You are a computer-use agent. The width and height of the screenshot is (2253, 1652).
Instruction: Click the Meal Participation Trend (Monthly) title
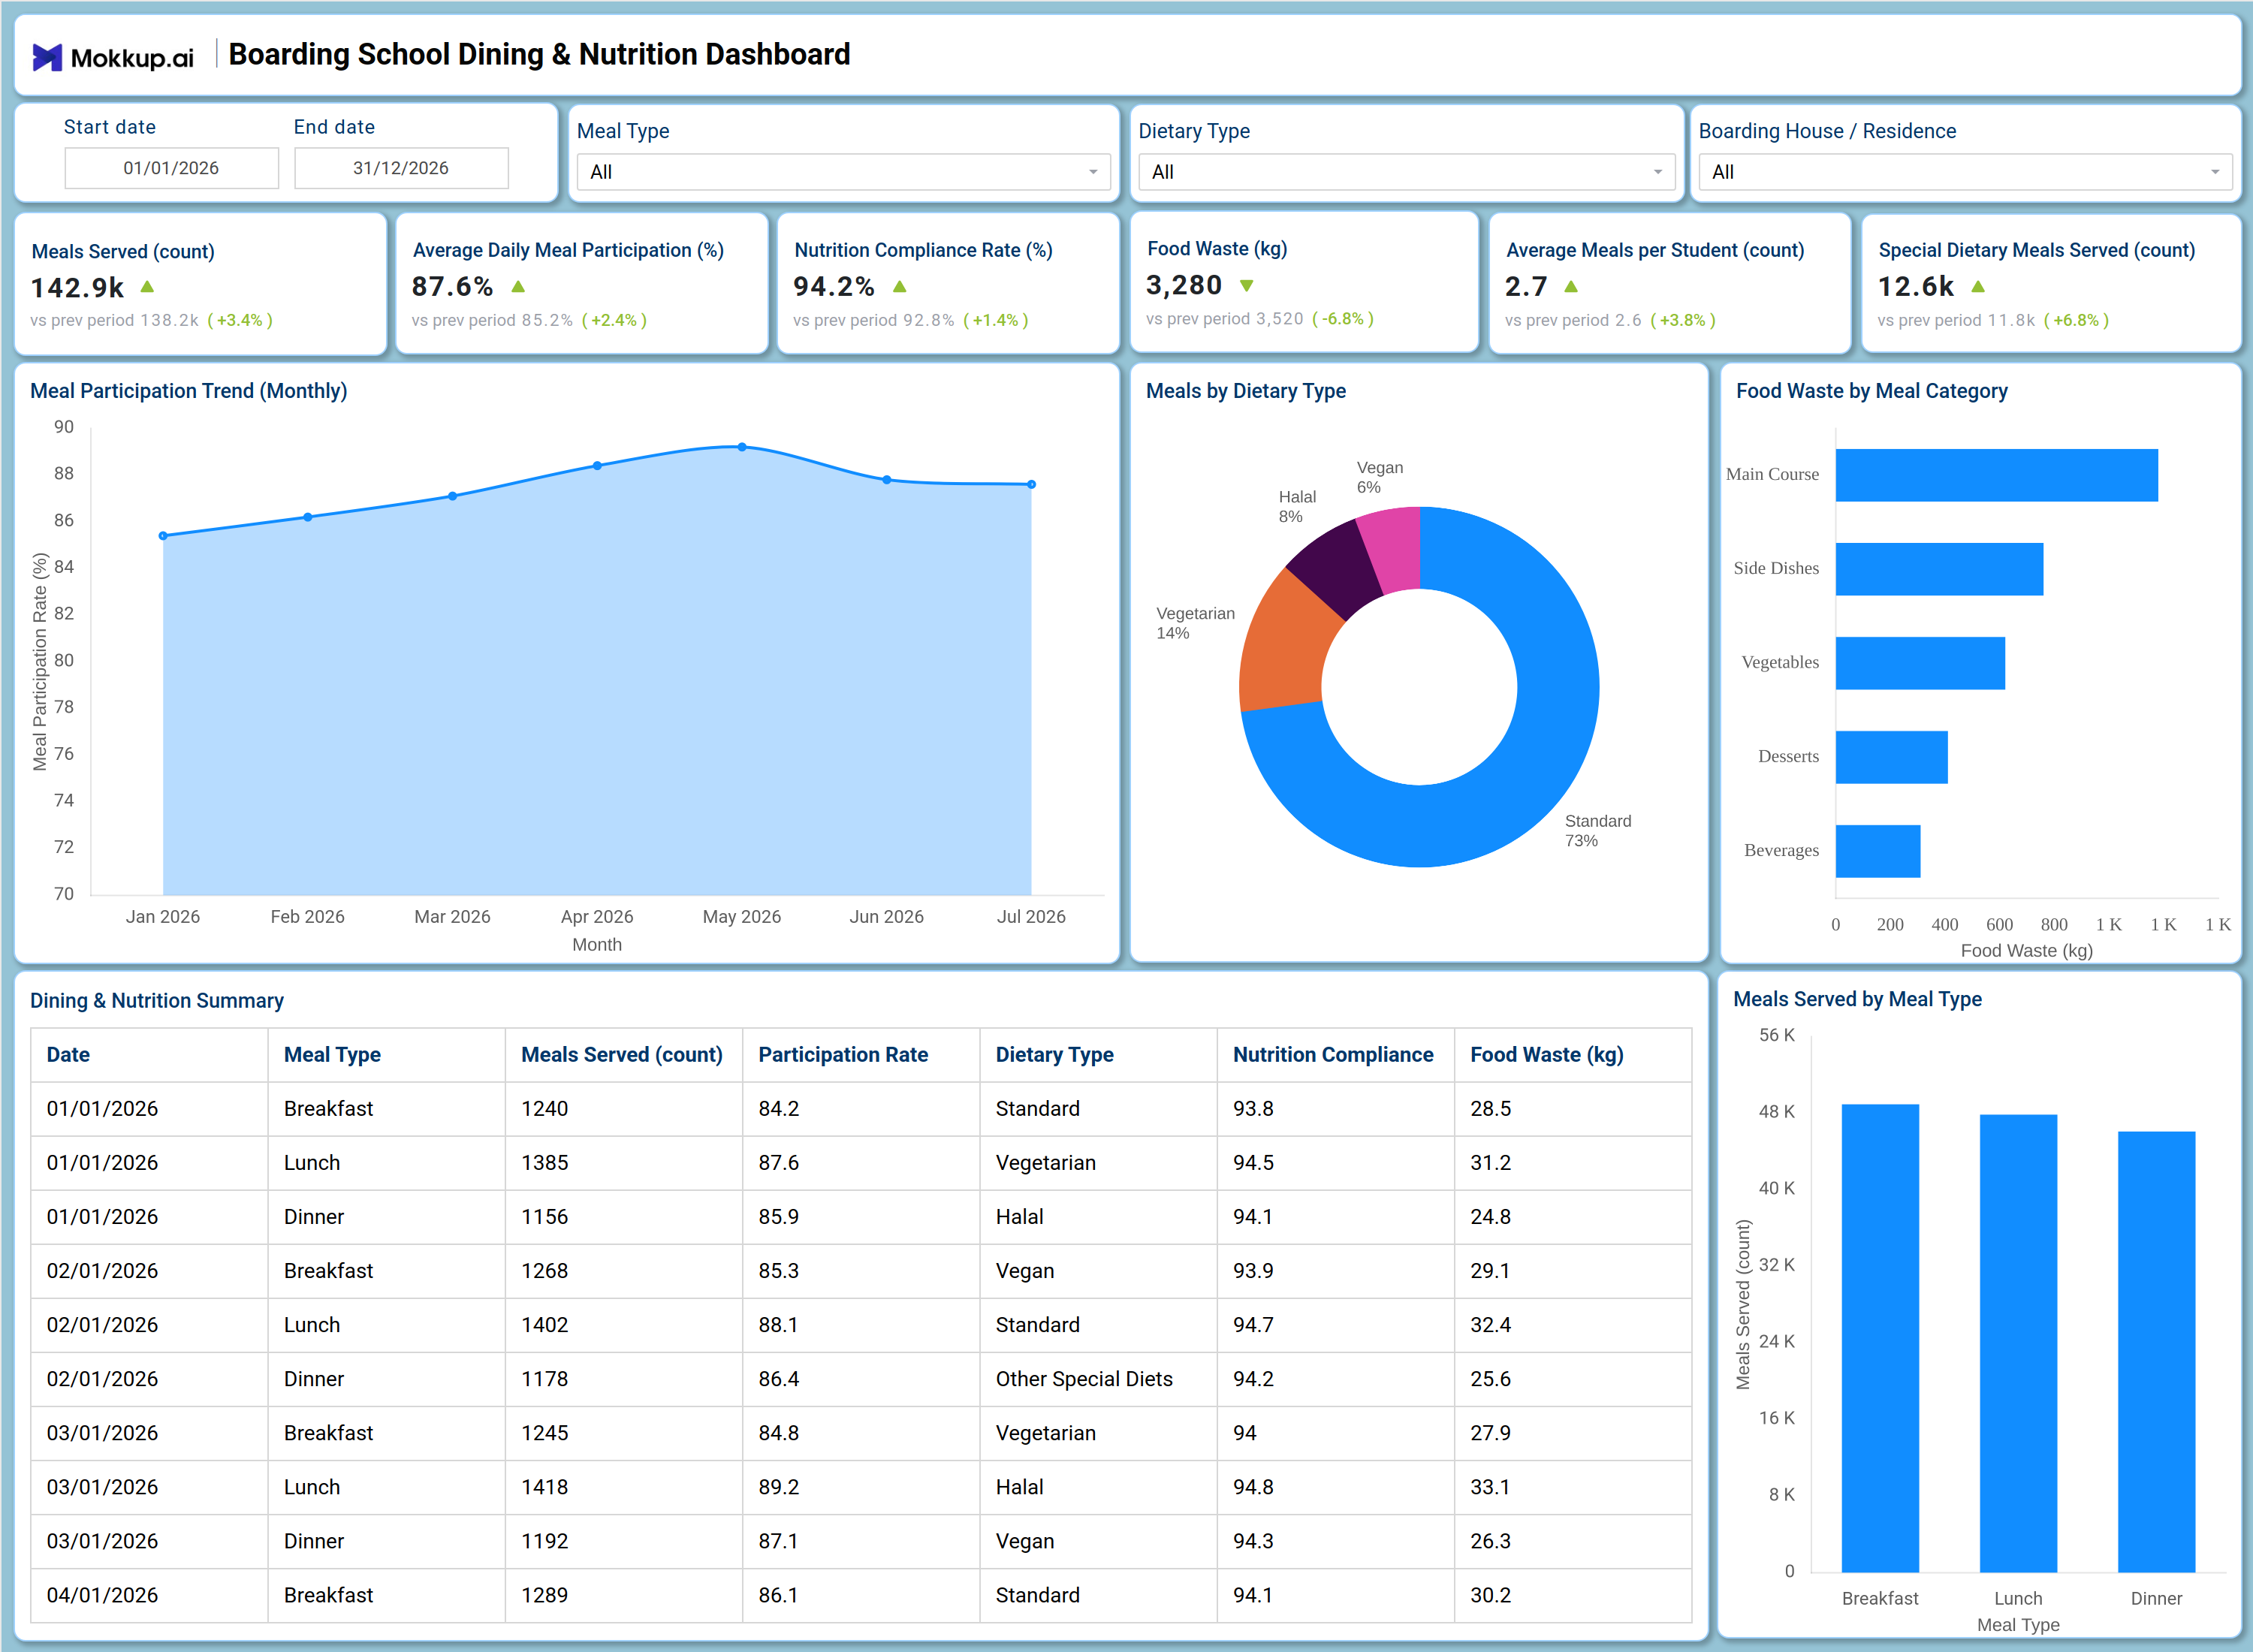pos(189,391)
